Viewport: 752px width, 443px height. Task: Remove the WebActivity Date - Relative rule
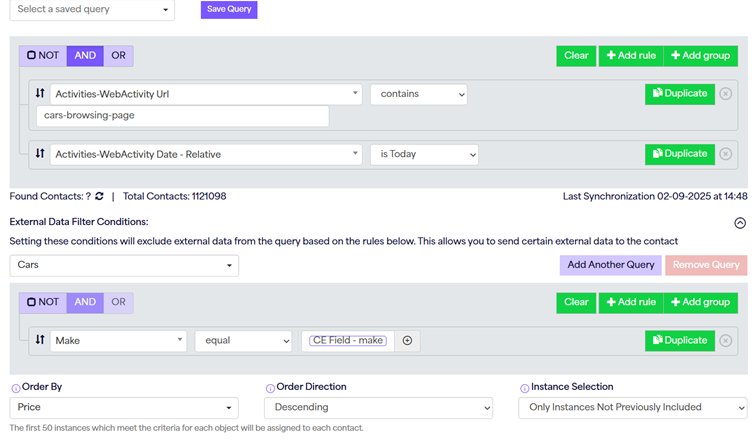pyautogui.click(x=726, y=154)
